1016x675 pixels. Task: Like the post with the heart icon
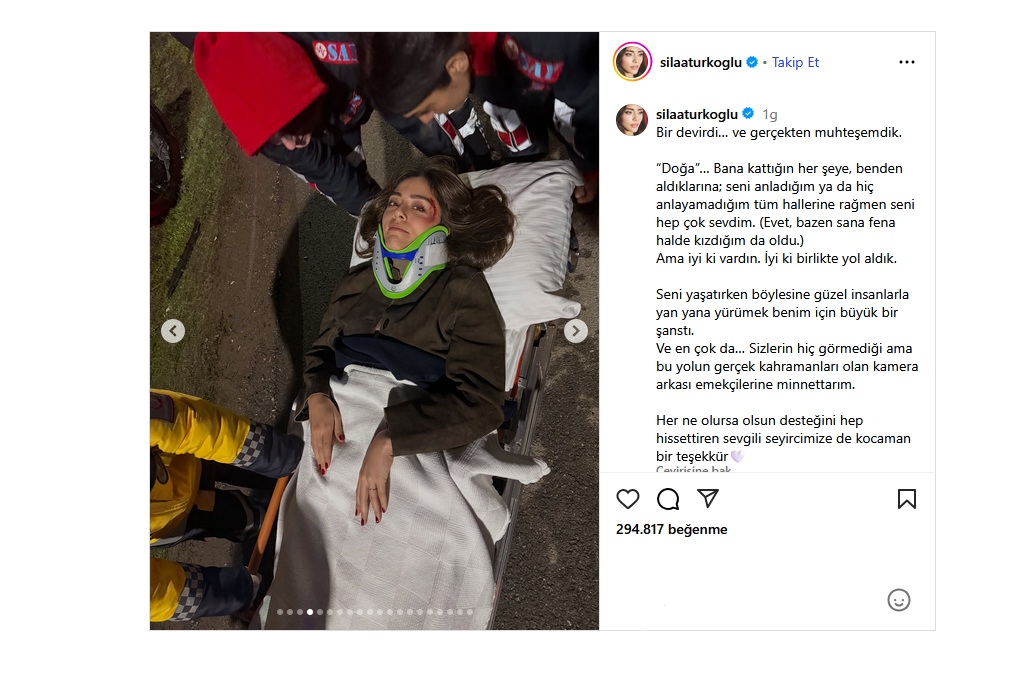tap(627, 499)
